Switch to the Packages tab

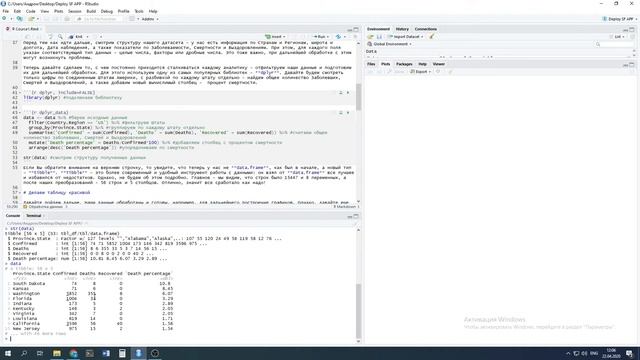point(404,64)
